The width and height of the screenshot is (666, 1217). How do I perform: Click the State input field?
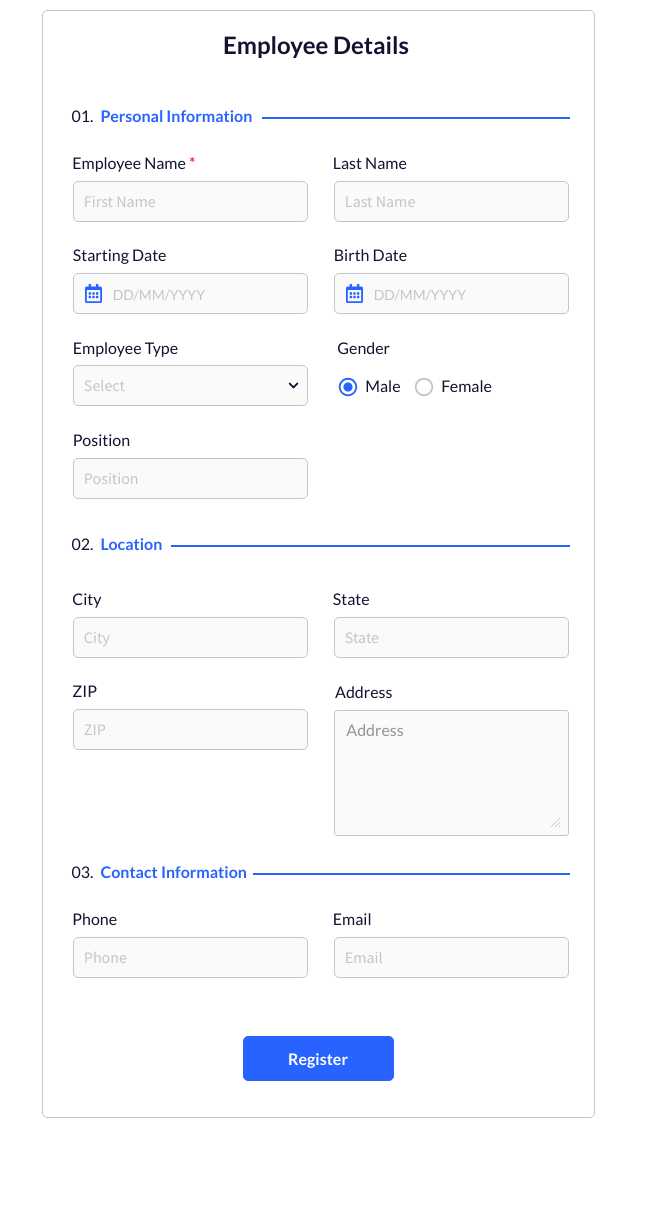[x=451, y=638]
